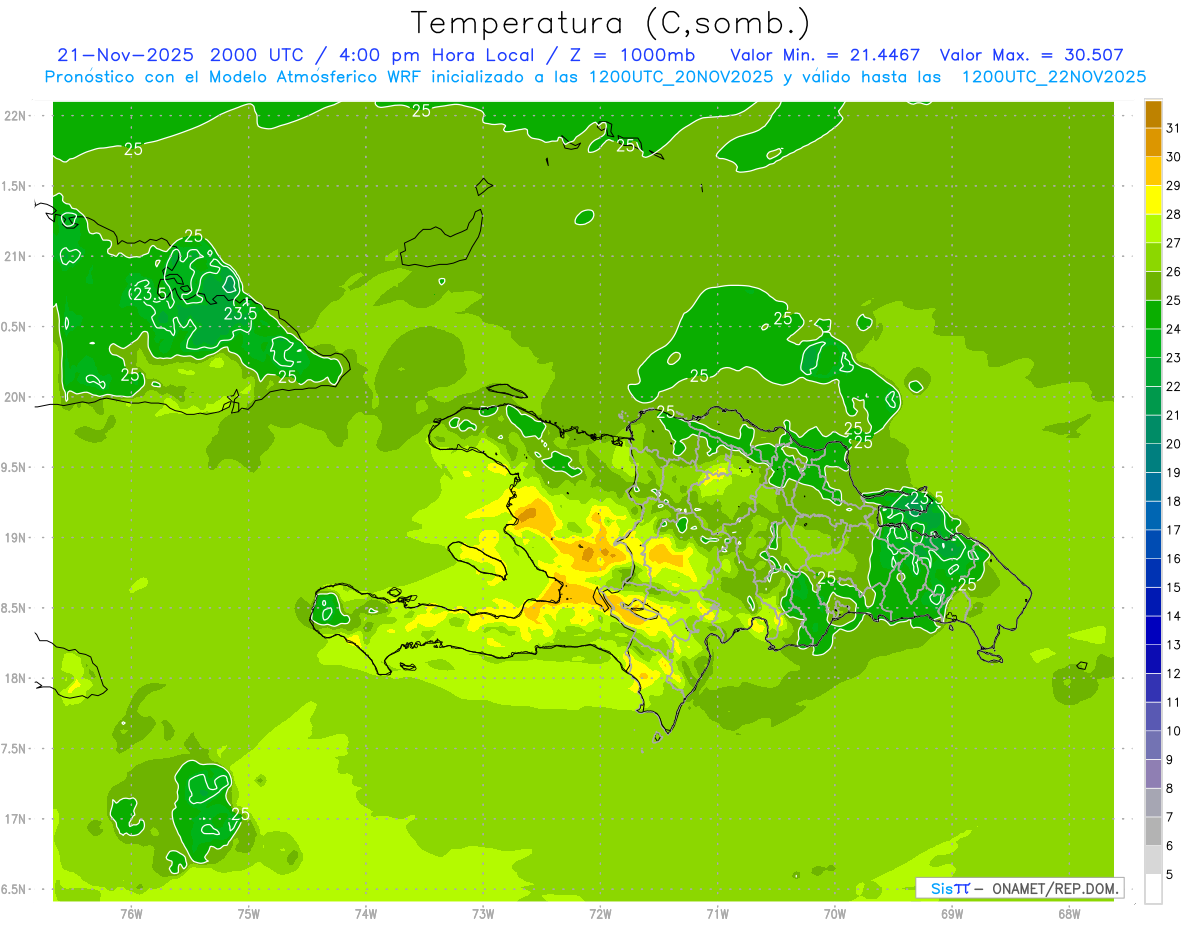The image size is (1200, 927).
Task: Pick the teal legend swatch between 19 and 20
Action: [1153, 458]
